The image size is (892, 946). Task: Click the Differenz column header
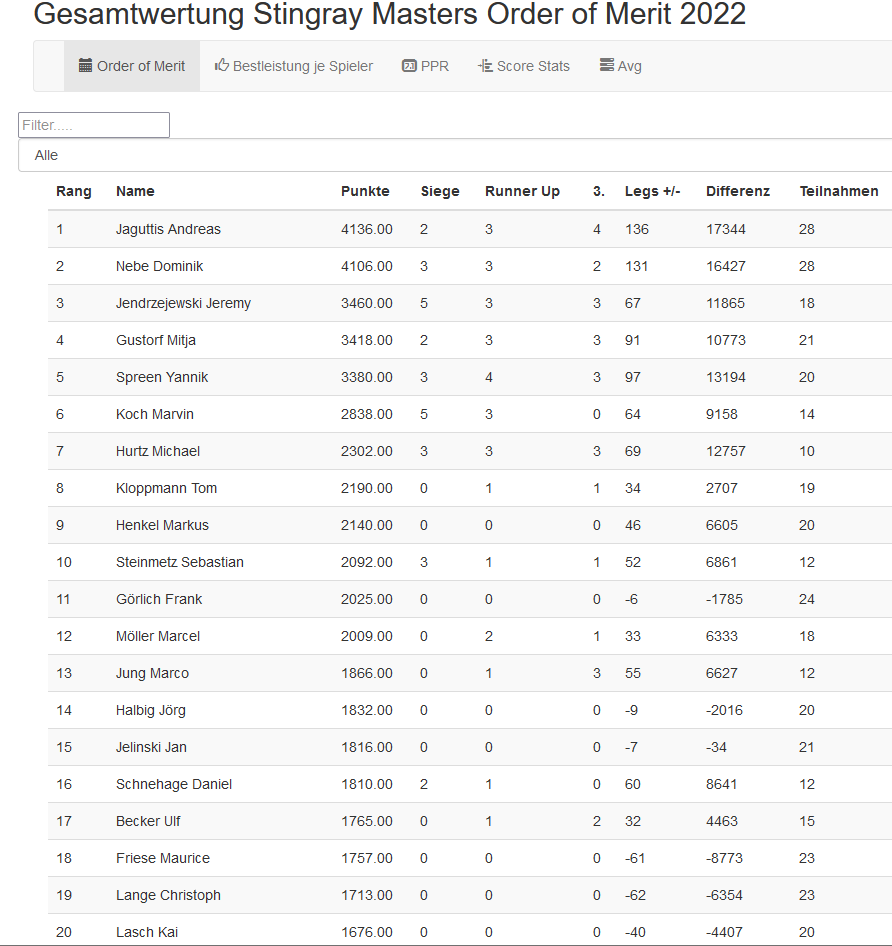[x=737, y=191]
